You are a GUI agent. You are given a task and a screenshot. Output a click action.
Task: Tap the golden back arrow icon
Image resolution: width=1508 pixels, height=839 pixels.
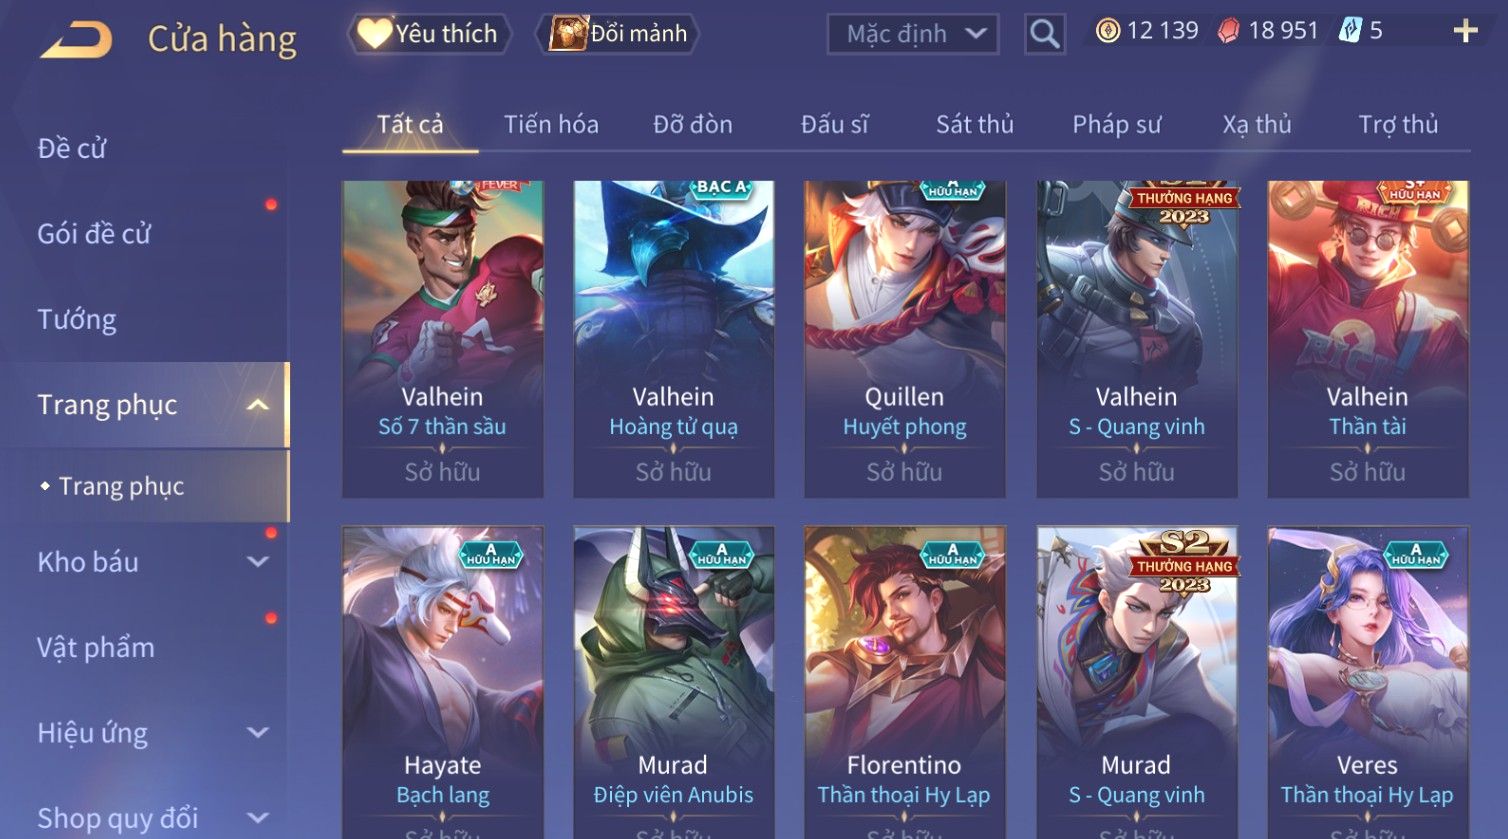click(x=76, y=40)
